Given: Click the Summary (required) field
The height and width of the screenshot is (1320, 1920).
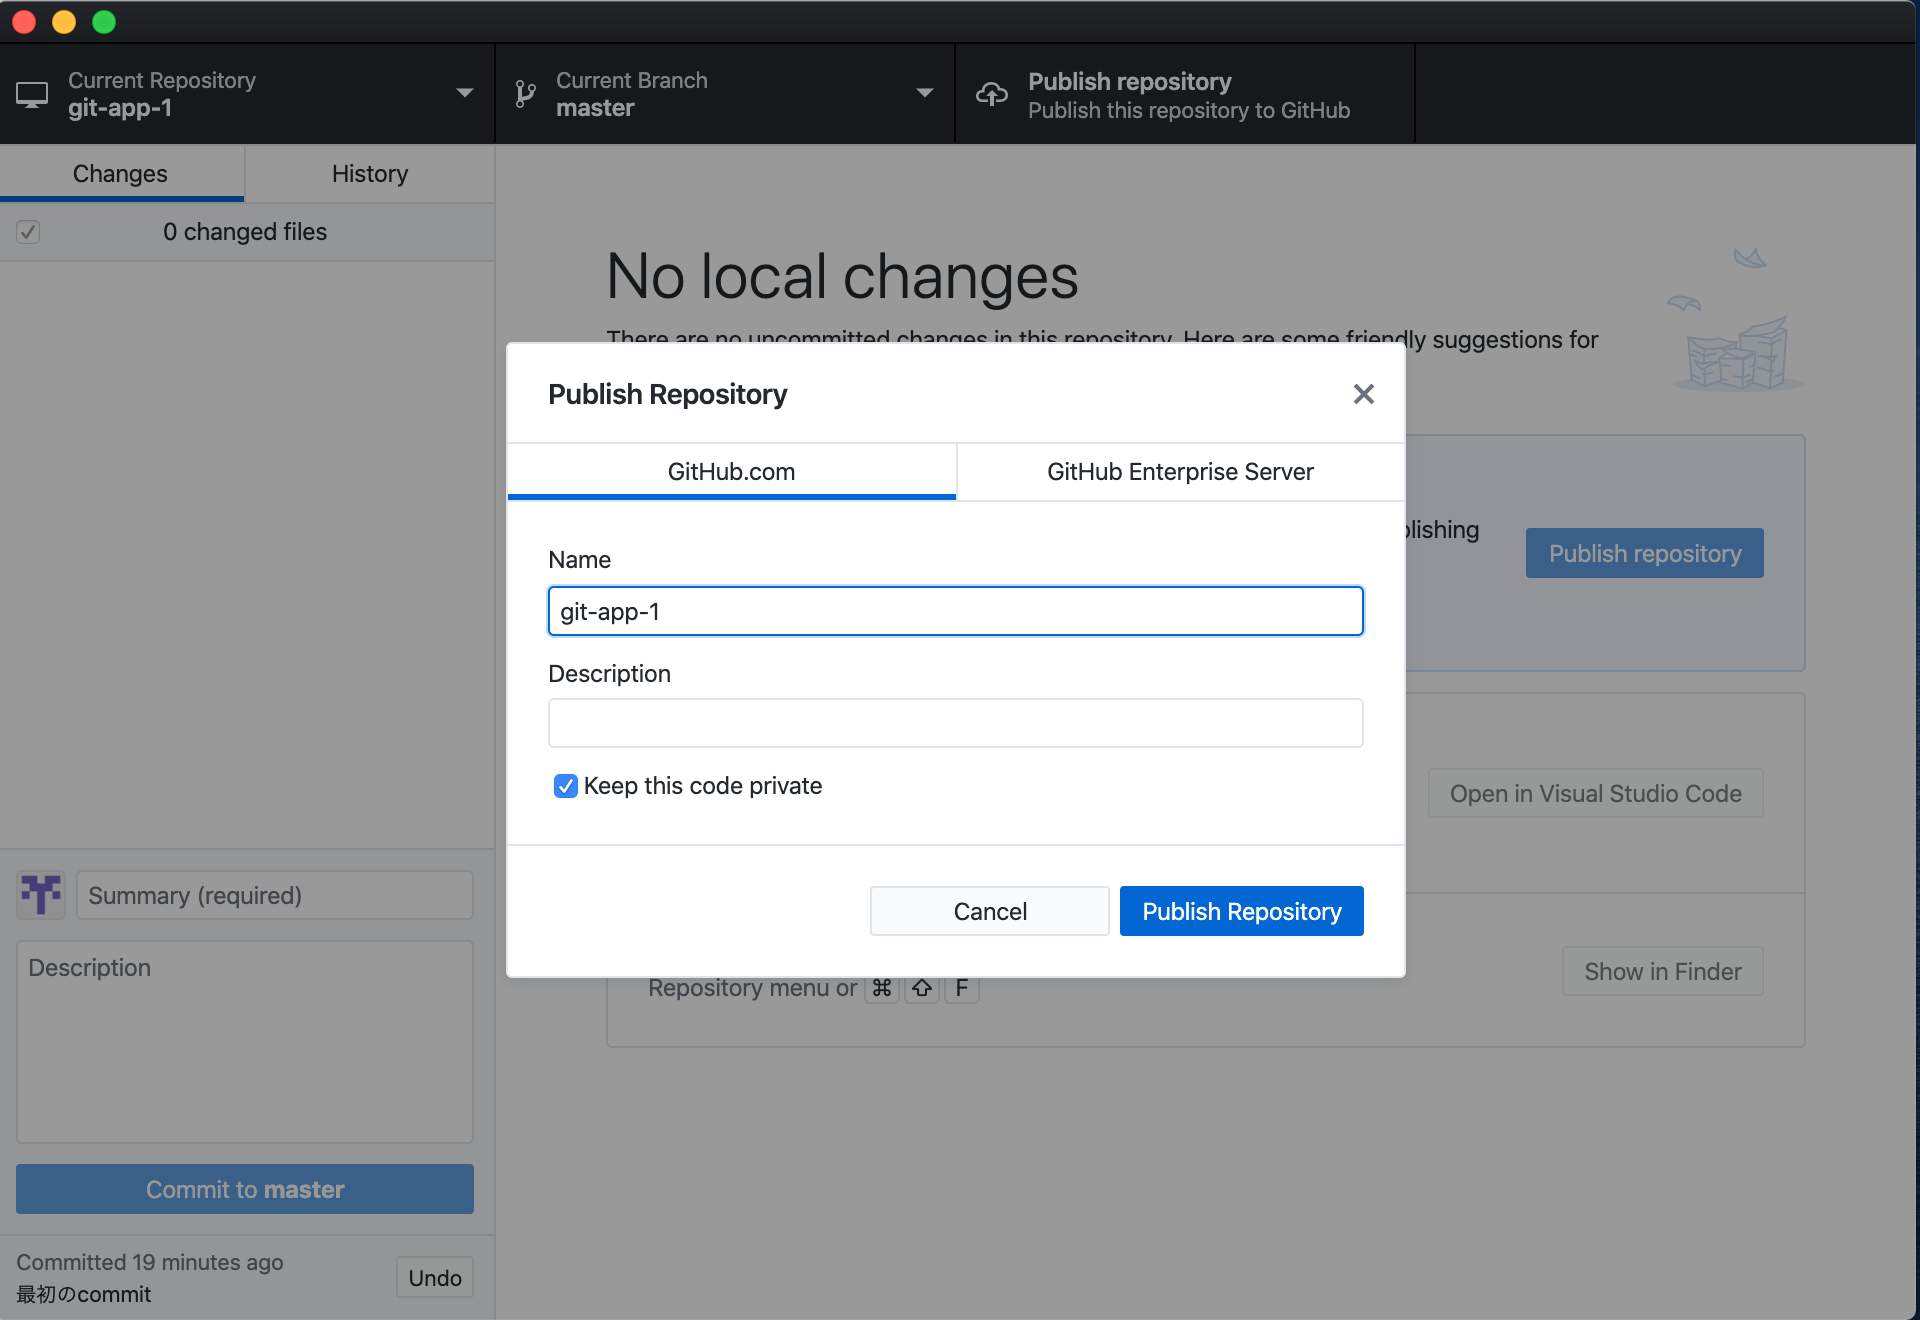Looking at the screenshot, I should coord(274,895).
